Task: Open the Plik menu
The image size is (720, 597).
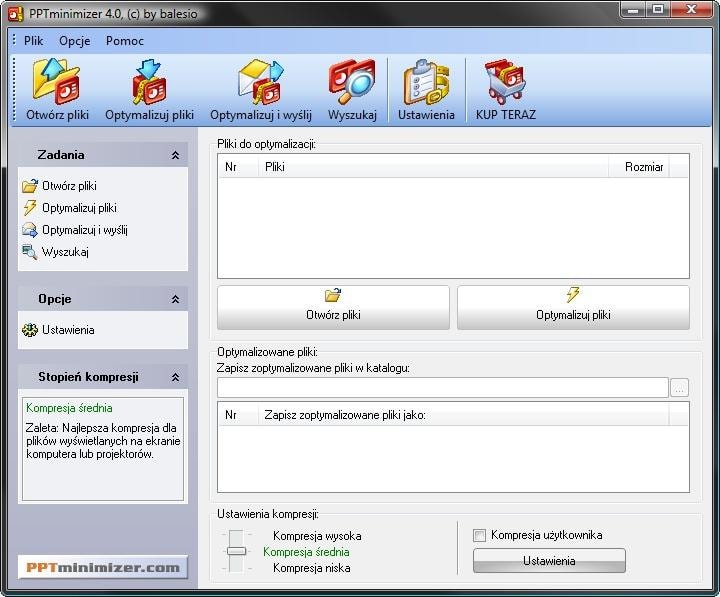Action: (34, 41)
